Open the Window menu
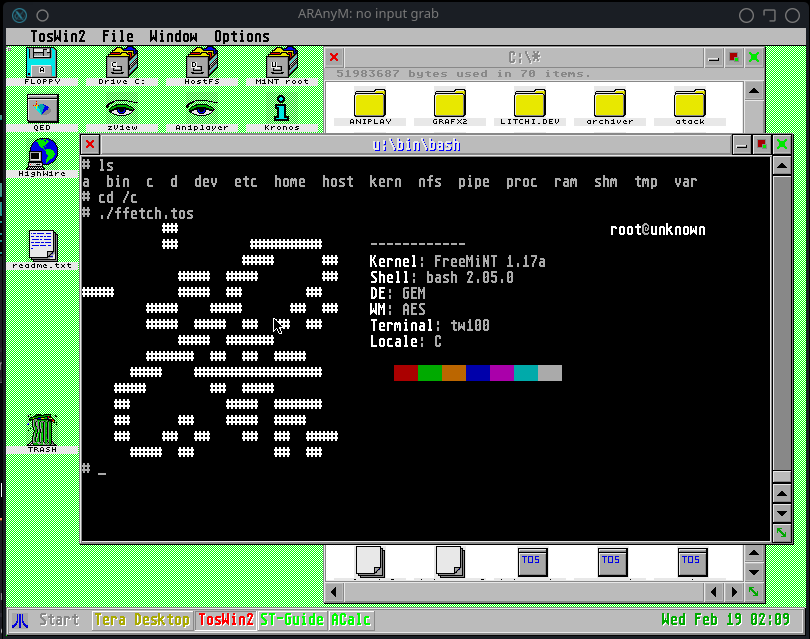The height and width of the screenshot is (639, 810). pyautogui.click(x=174, y=37)
